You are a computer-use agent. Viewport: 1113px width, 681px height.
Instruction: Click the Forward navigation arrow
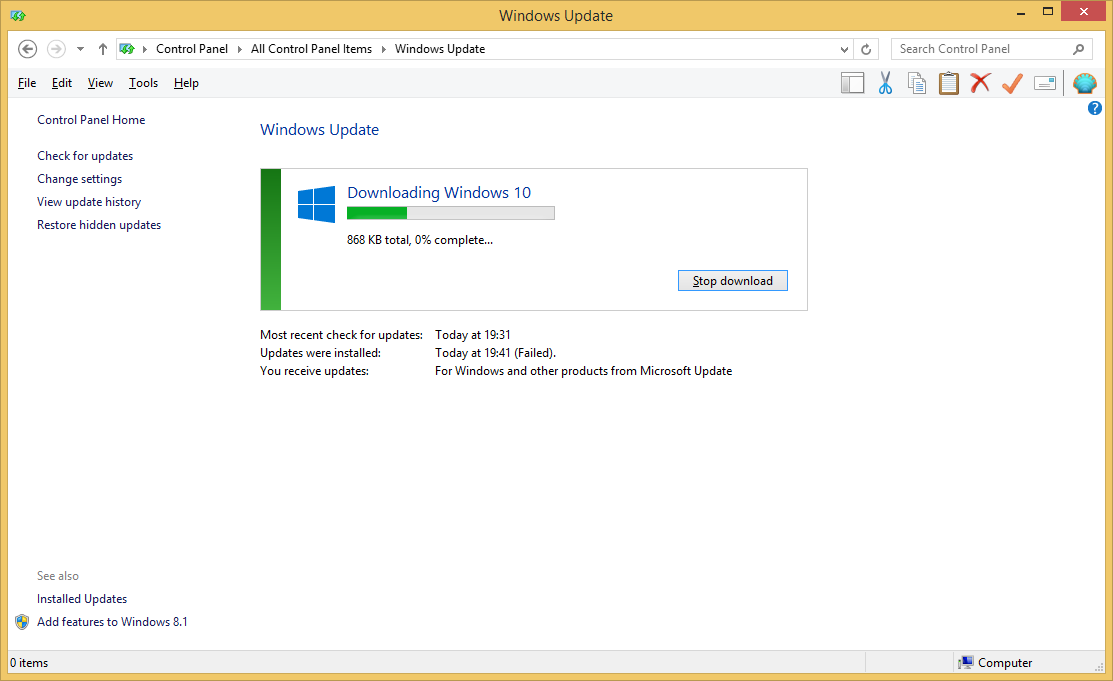point(56,49)
